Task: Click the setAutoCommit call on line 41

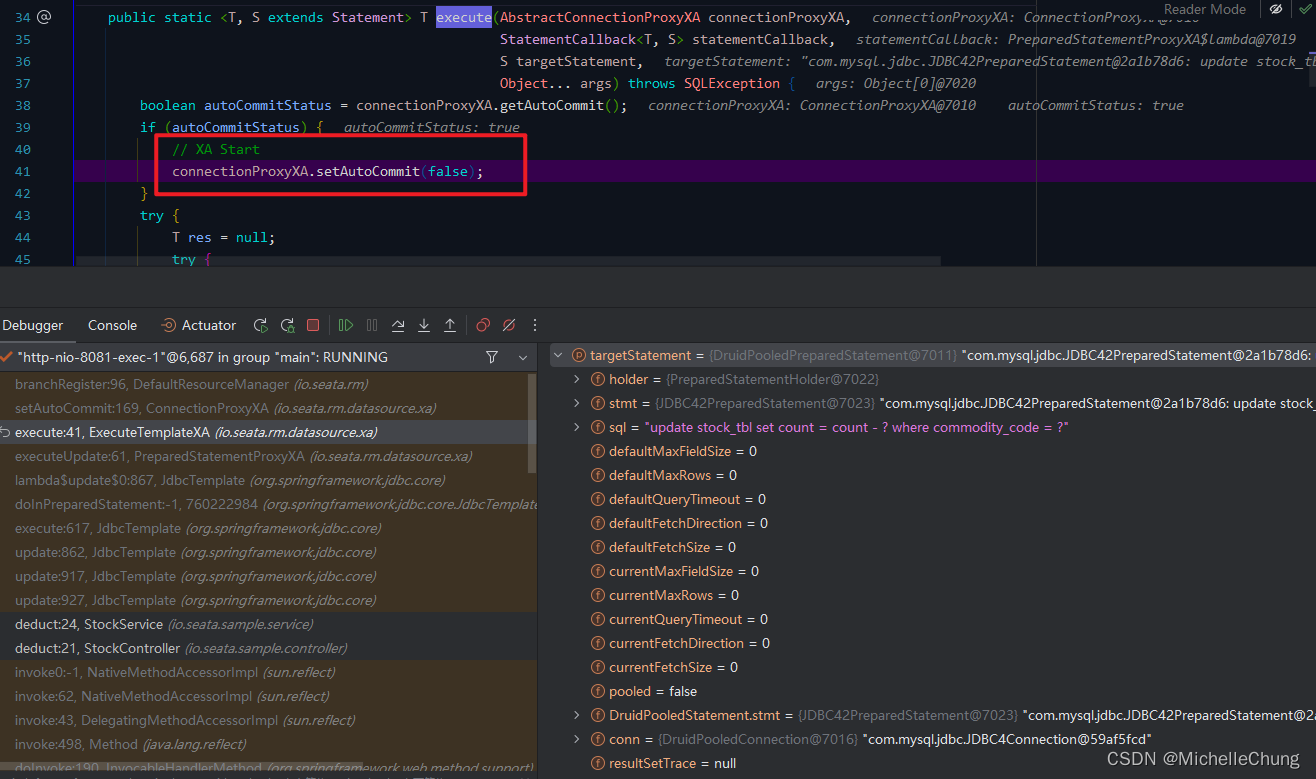Action: pos(370,171)
